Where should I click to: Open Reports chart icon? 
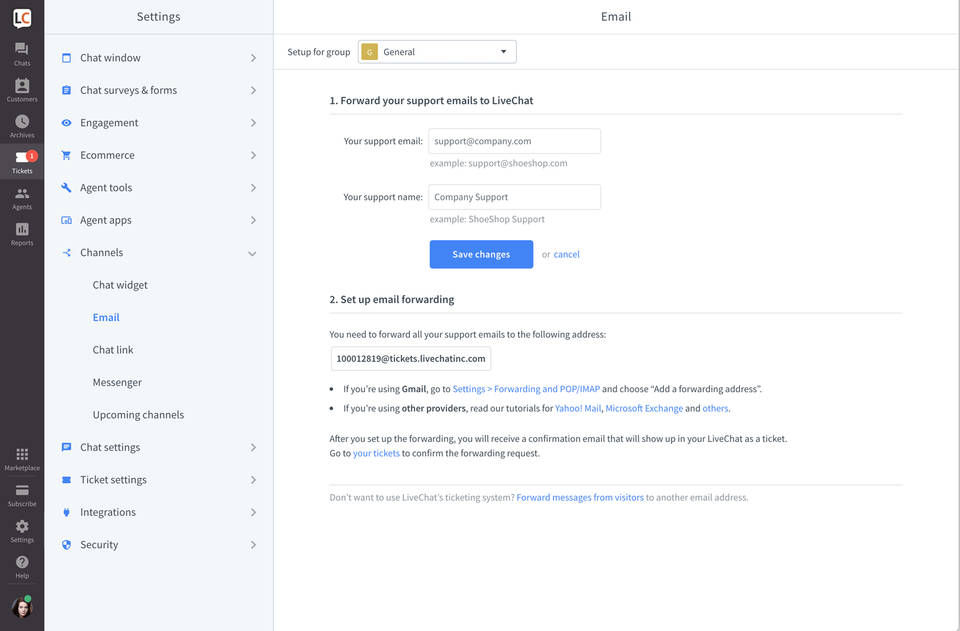[x=22, y=234]
